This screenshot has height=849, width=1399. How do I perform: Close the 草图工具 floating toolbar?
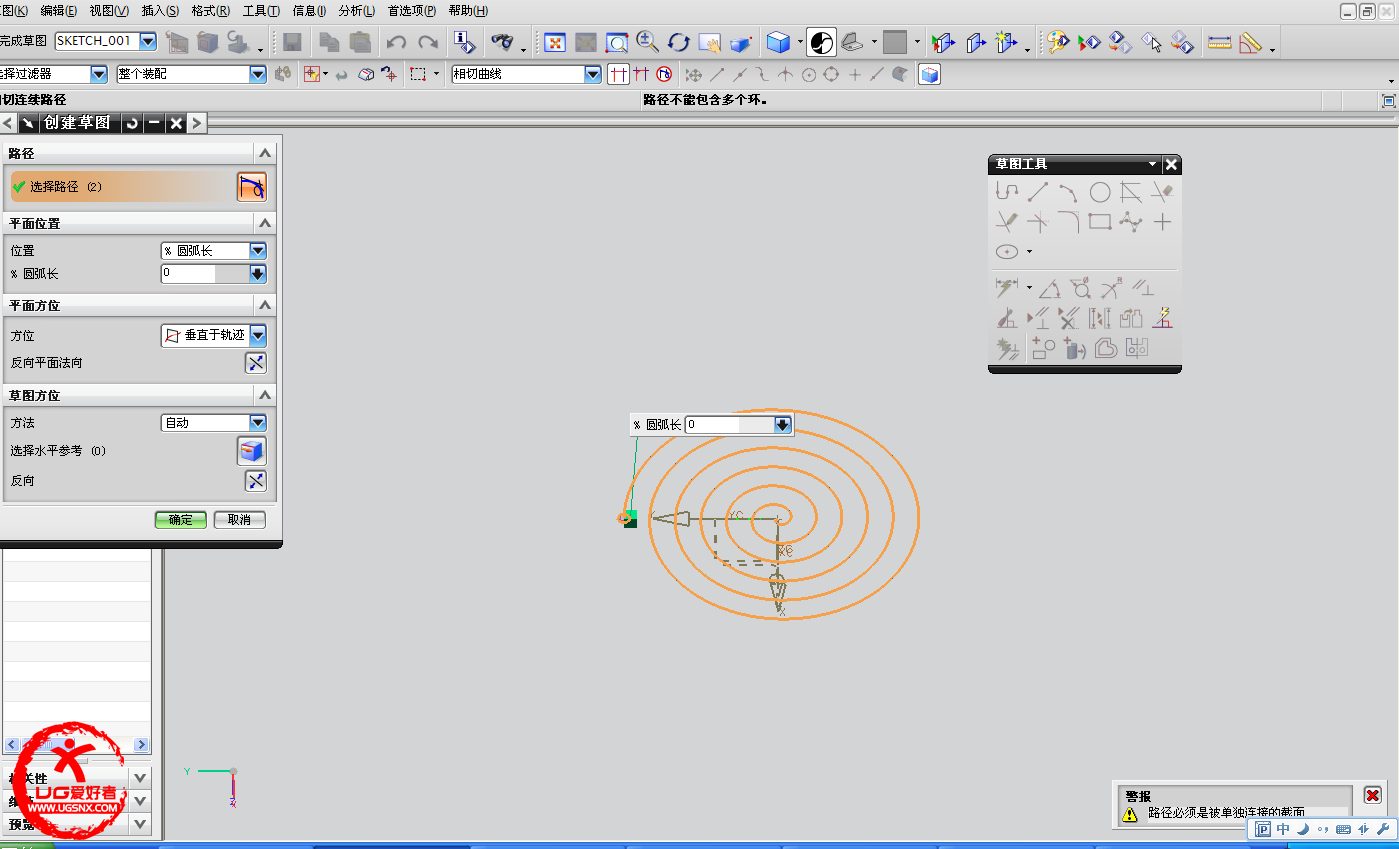click(x=1172, y=164)
